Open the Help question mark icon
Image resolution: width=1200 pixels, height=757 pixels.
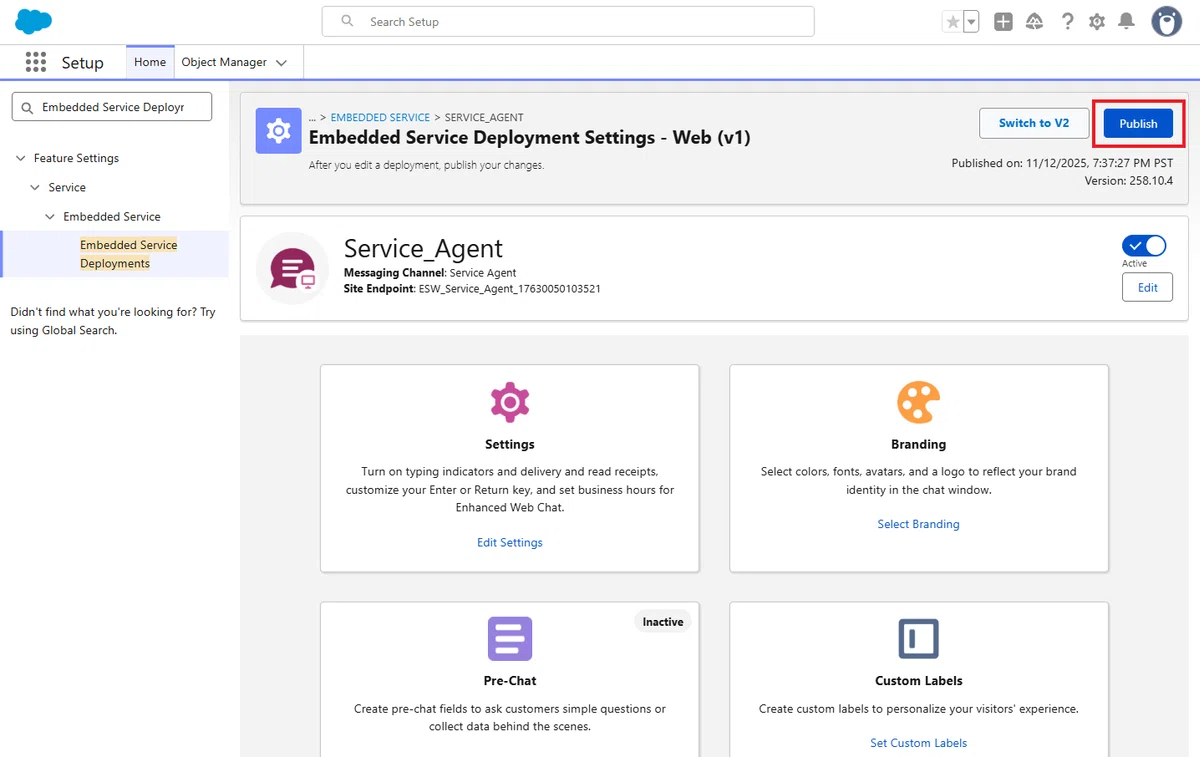coord(1067,22)
